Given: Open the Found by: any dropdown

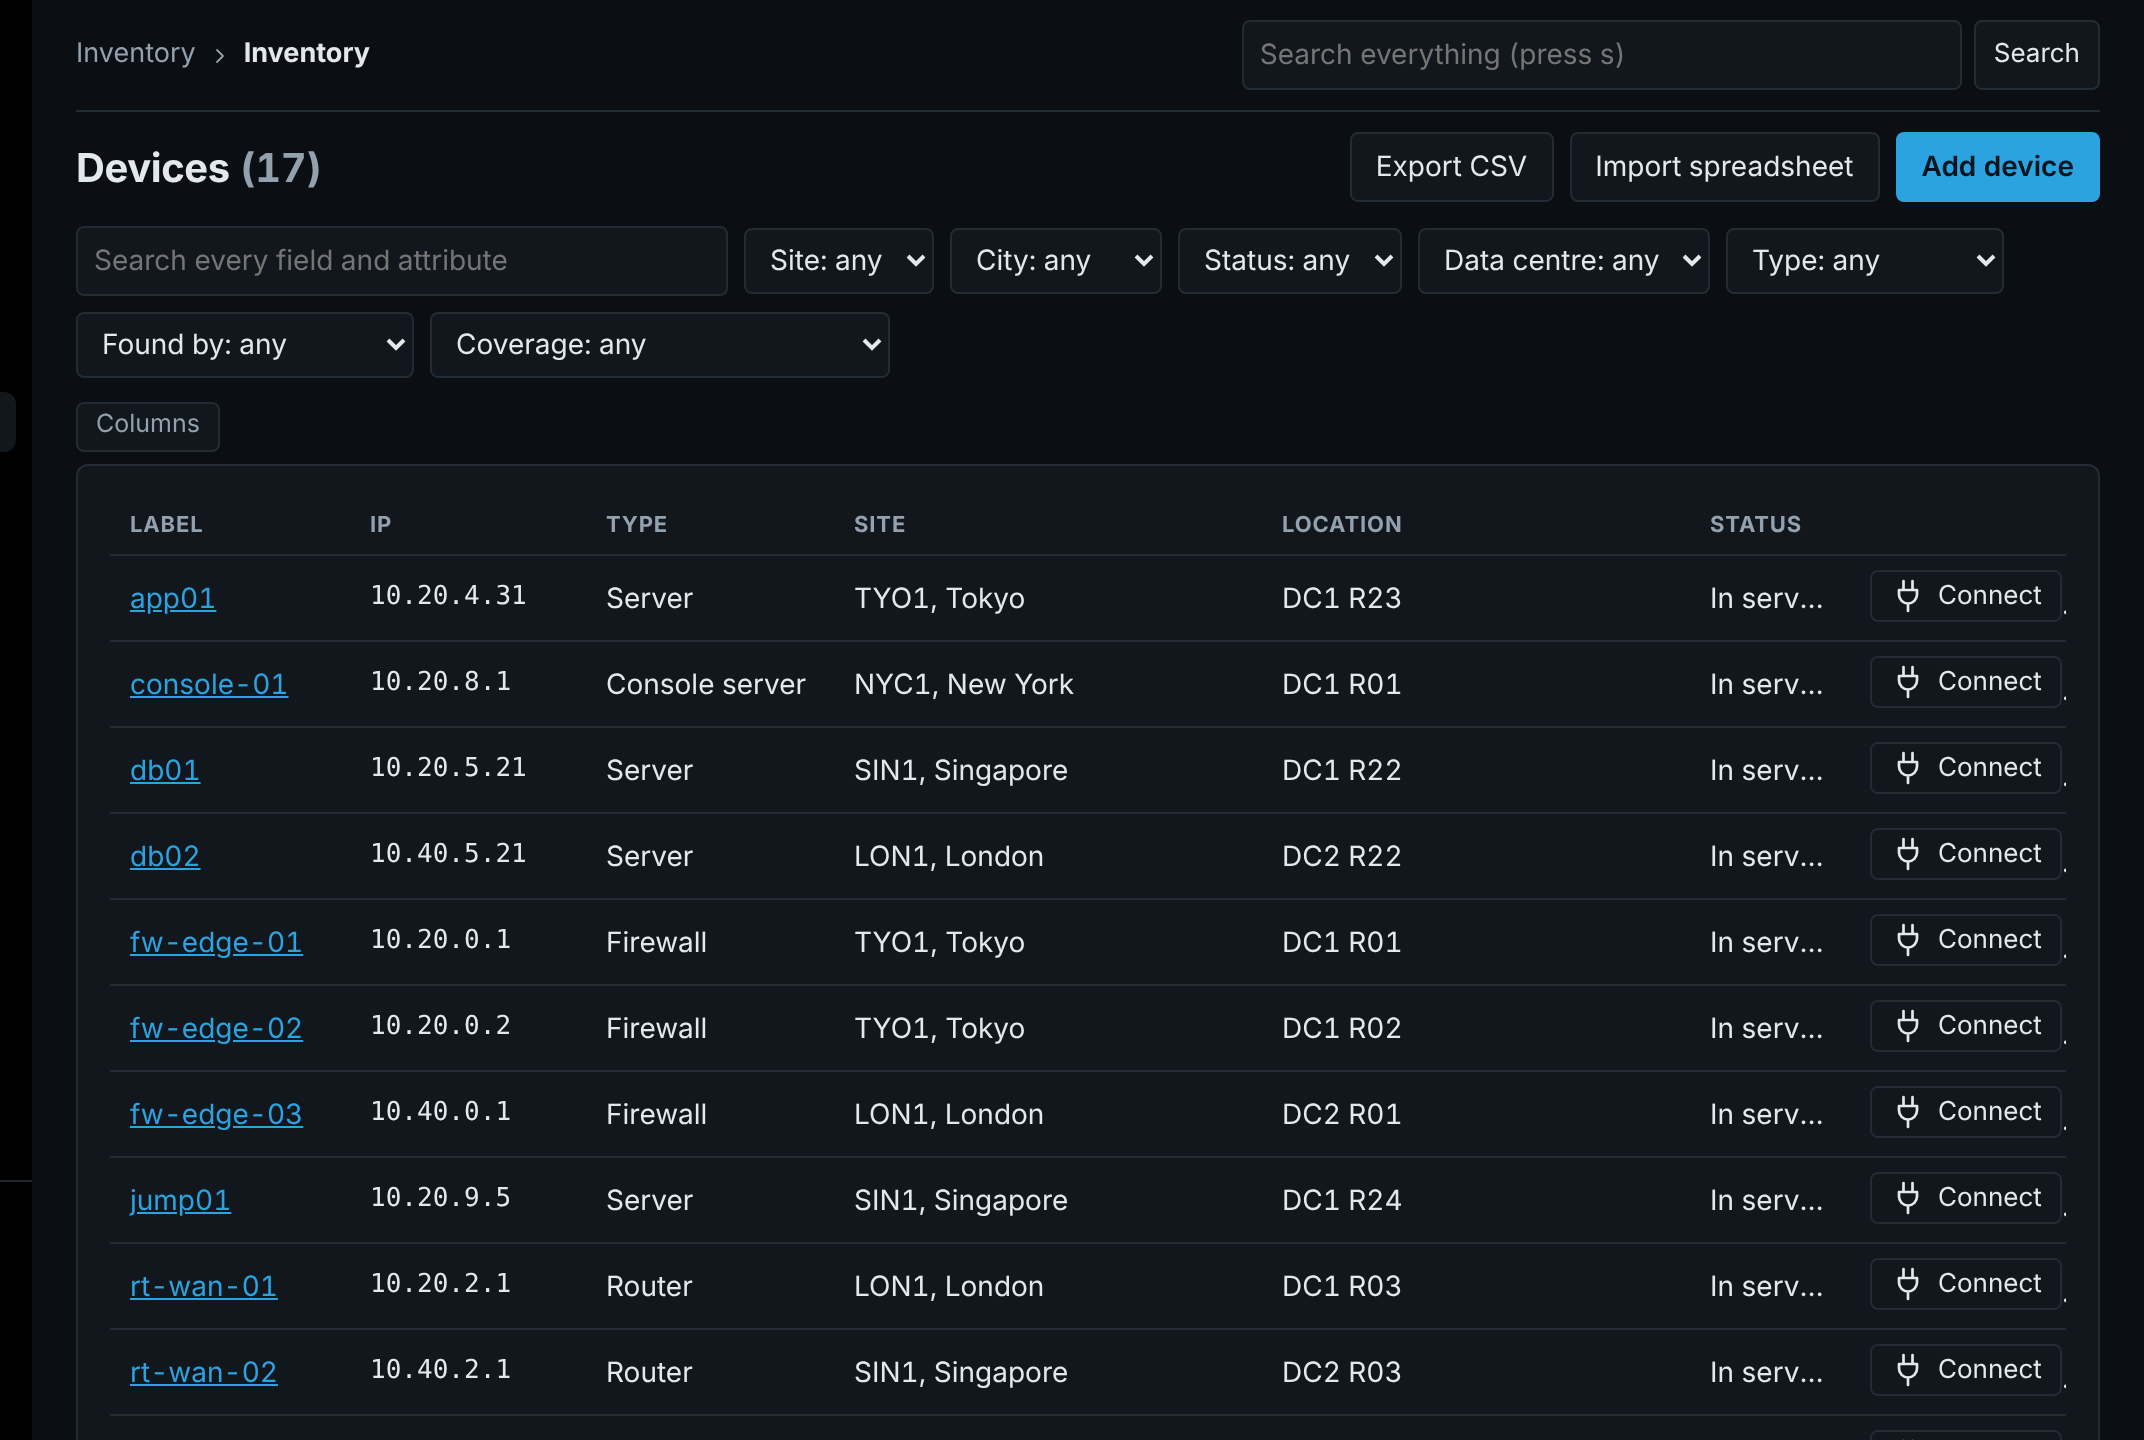Looking at the screenshot, I should tap(244, 345).
